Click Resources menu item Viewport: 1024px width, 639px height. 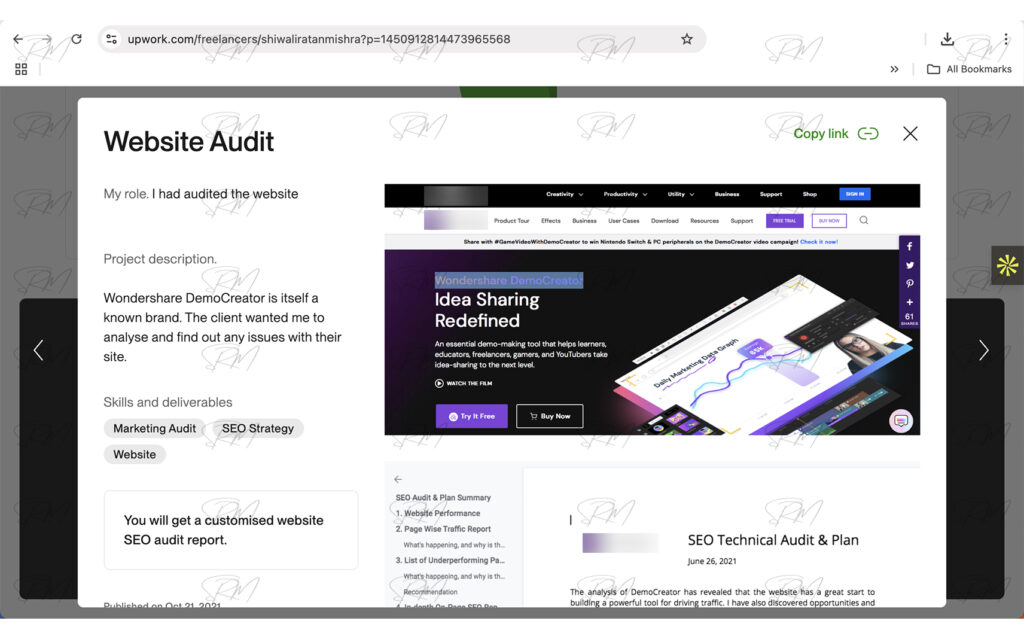(x=704, y=221)
